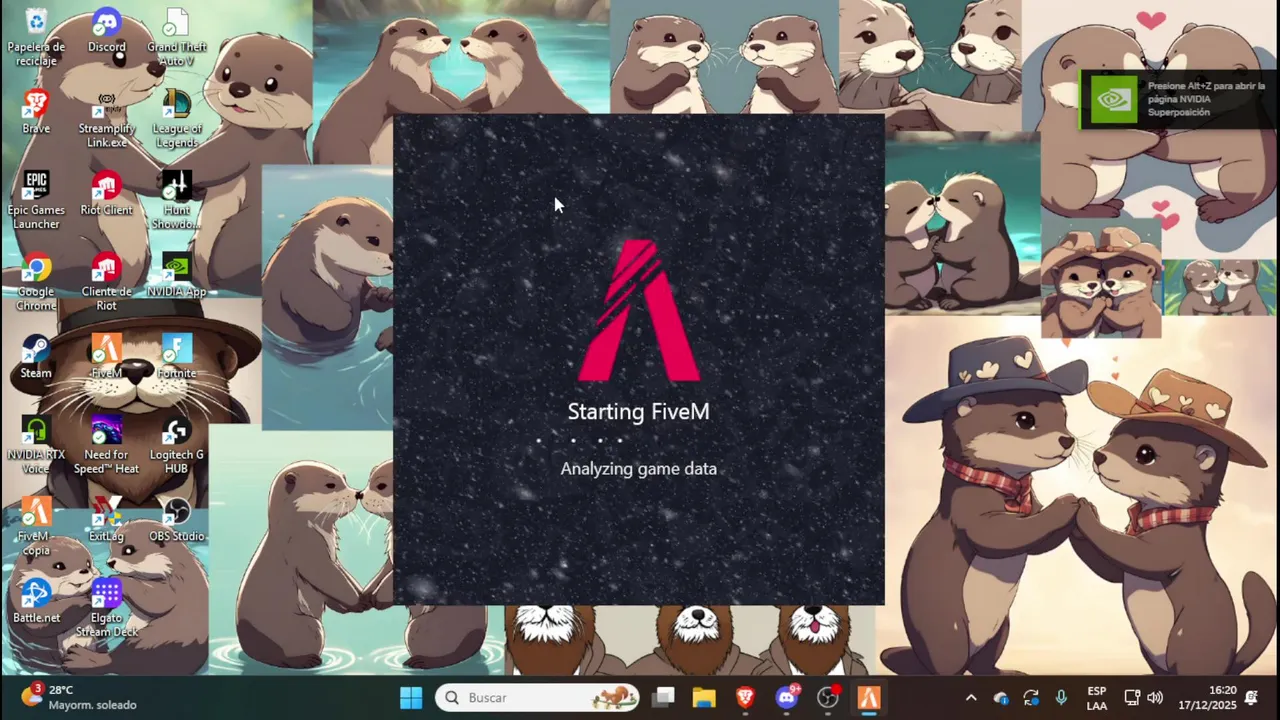
Task: Open the Epic Games Launcher shortcut
Action: point(36,200)
